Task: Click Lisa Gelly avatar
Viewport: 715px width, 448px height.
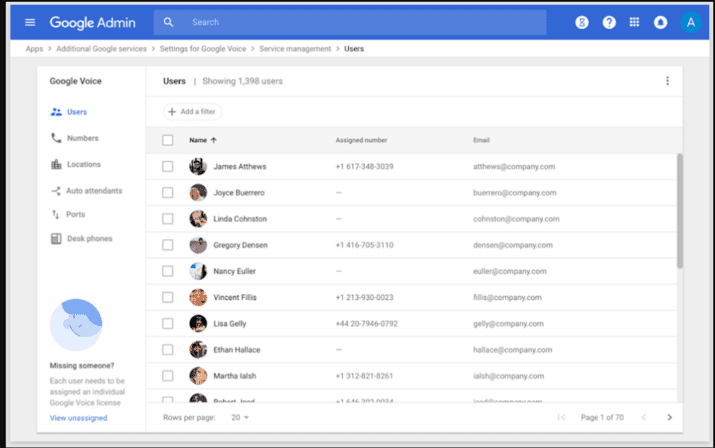Action: click(x=198, y=323)
